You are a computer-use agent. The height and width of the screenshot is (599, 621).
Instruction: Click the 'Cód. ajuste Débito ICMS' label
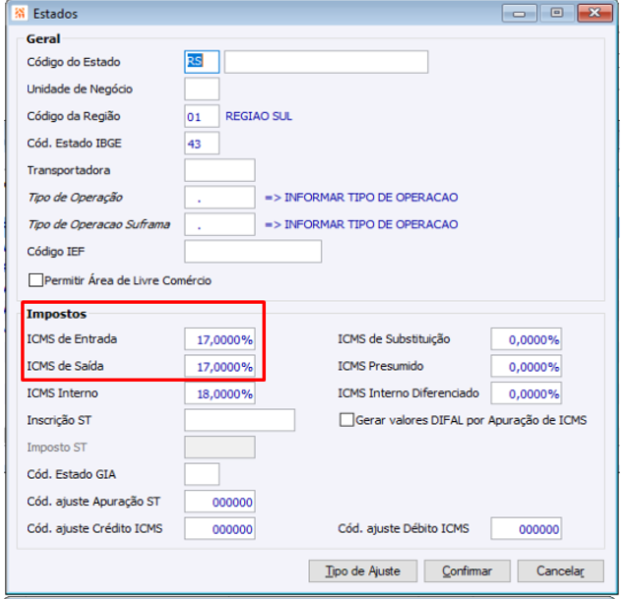[403, 528]
